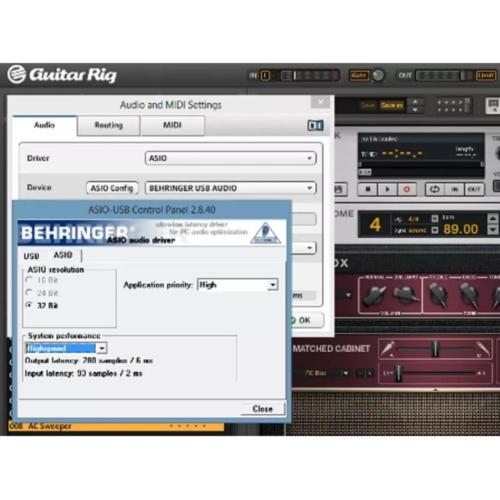This screenshot has width=500, height=500.
Task: Click the Gate threshold knob
Action: [x=378, y=75]
